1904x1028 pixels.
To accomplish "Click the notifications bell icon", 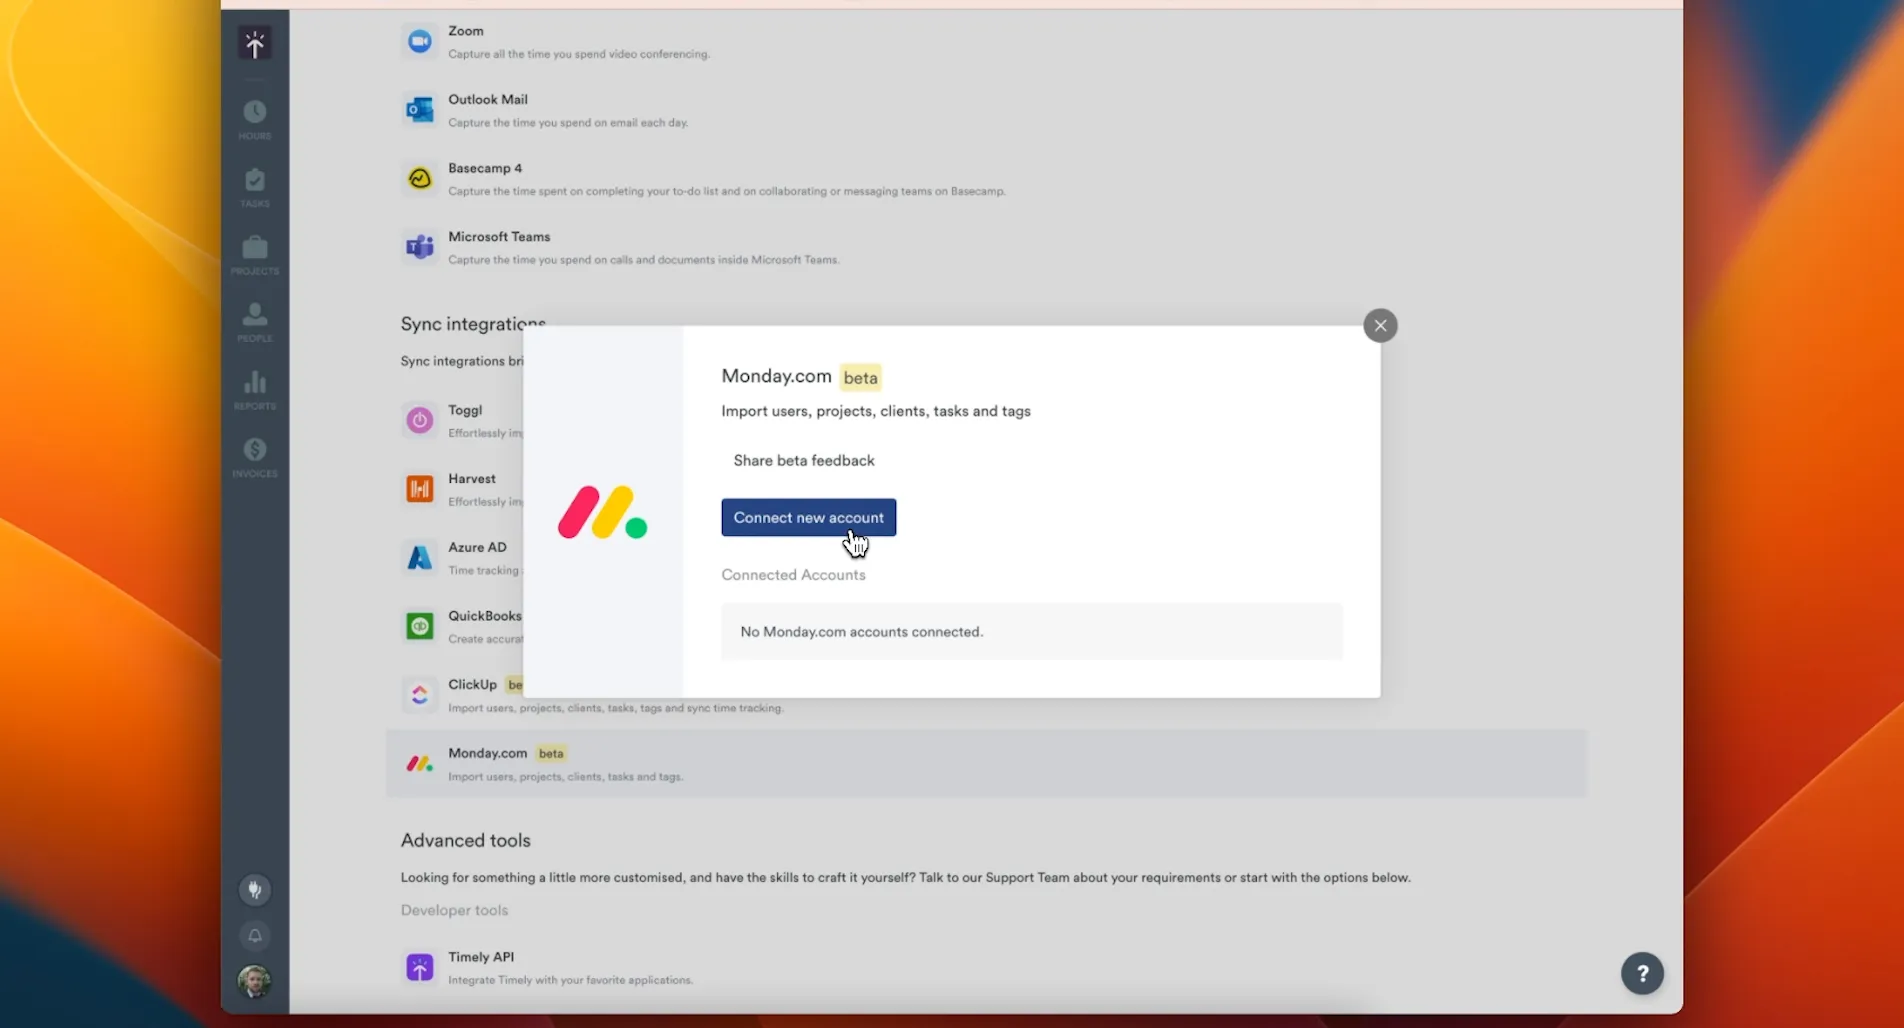I will pyautogui.click(x=255, y=936).
